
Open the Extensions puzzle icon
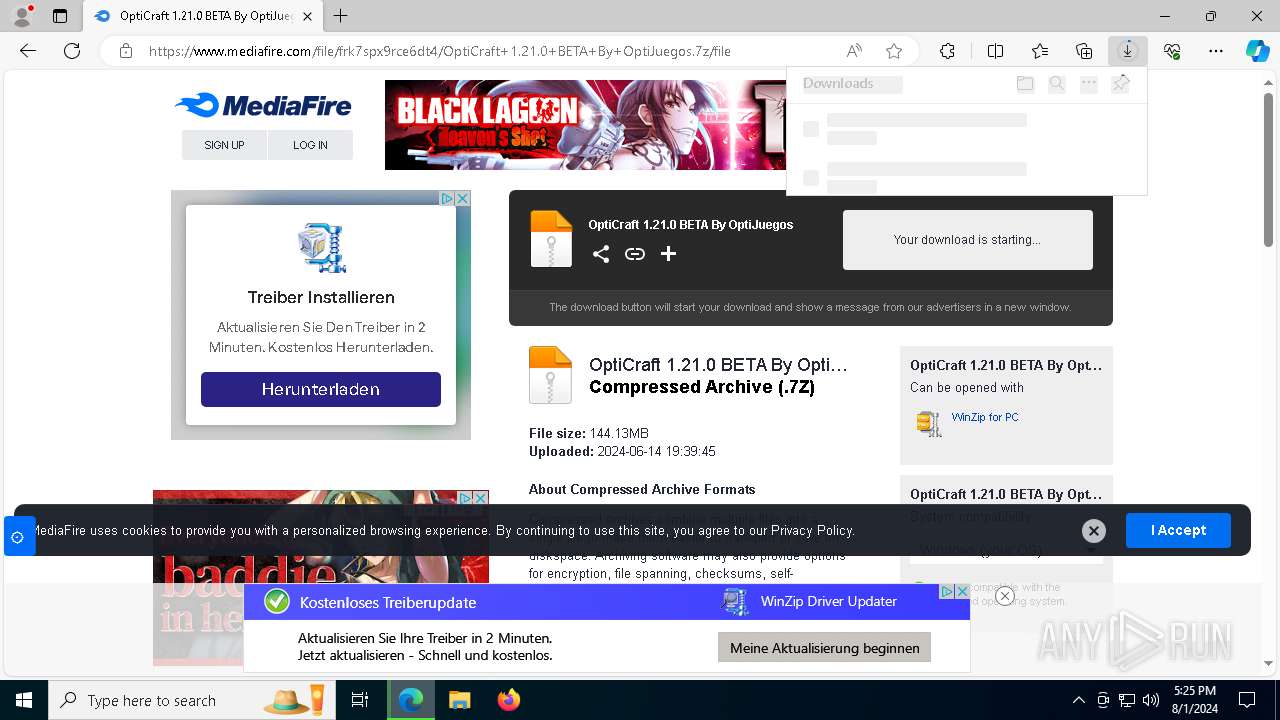(x=947, y=51)
